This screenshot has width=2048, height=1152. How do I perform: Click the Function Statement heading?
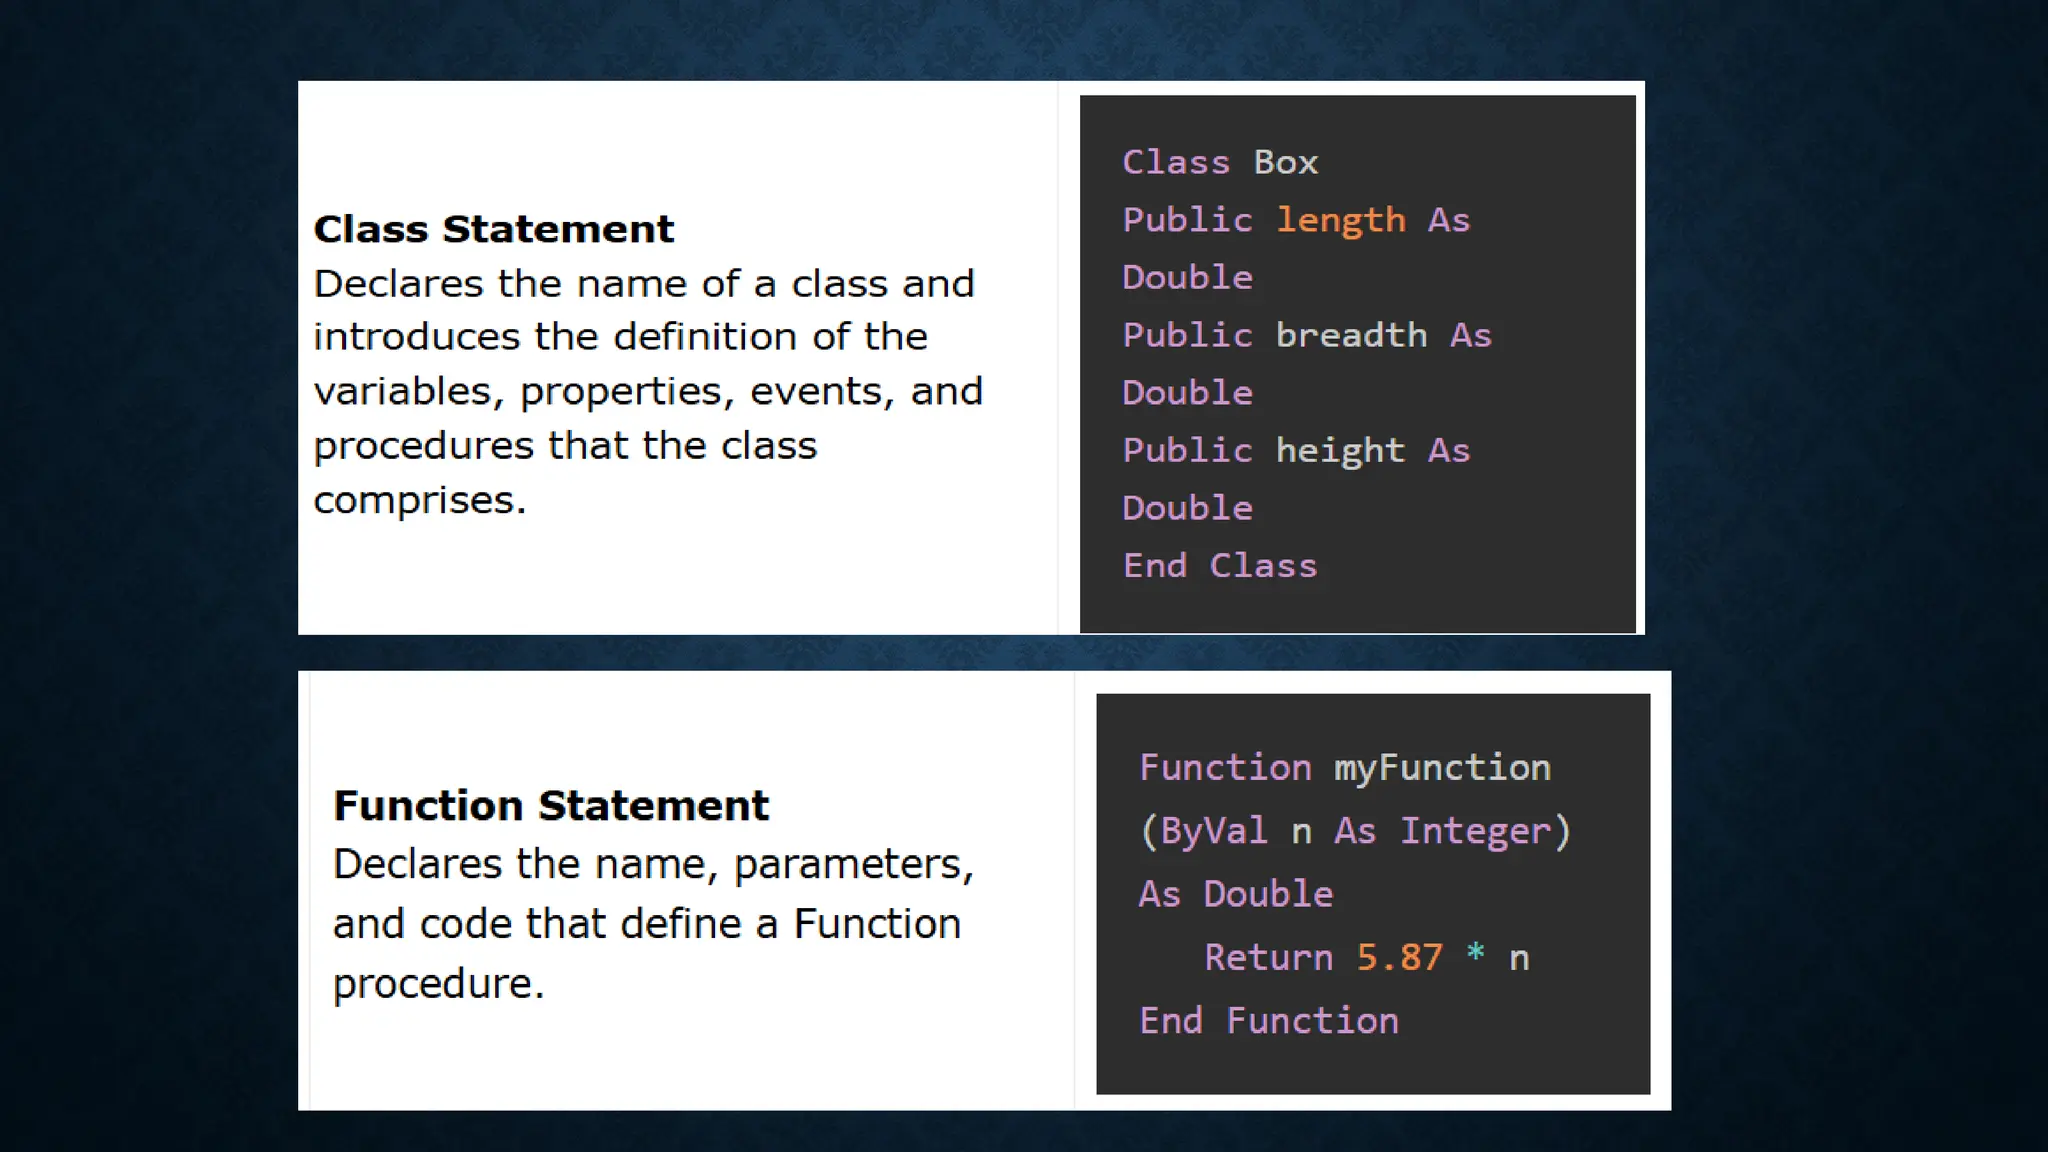point(550,806)
